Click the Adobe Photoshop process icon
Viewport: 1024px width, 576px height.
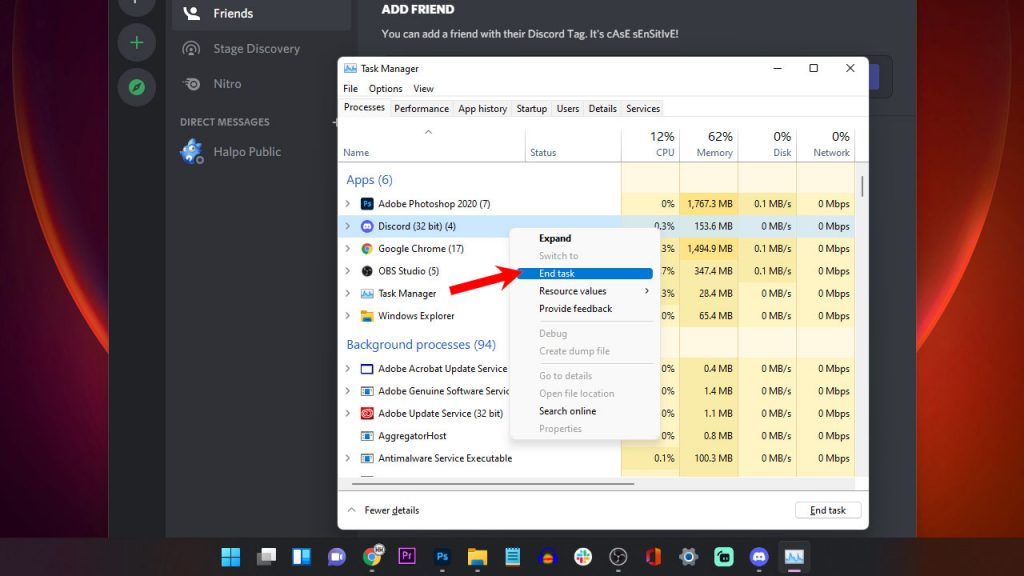pos(367,204)
